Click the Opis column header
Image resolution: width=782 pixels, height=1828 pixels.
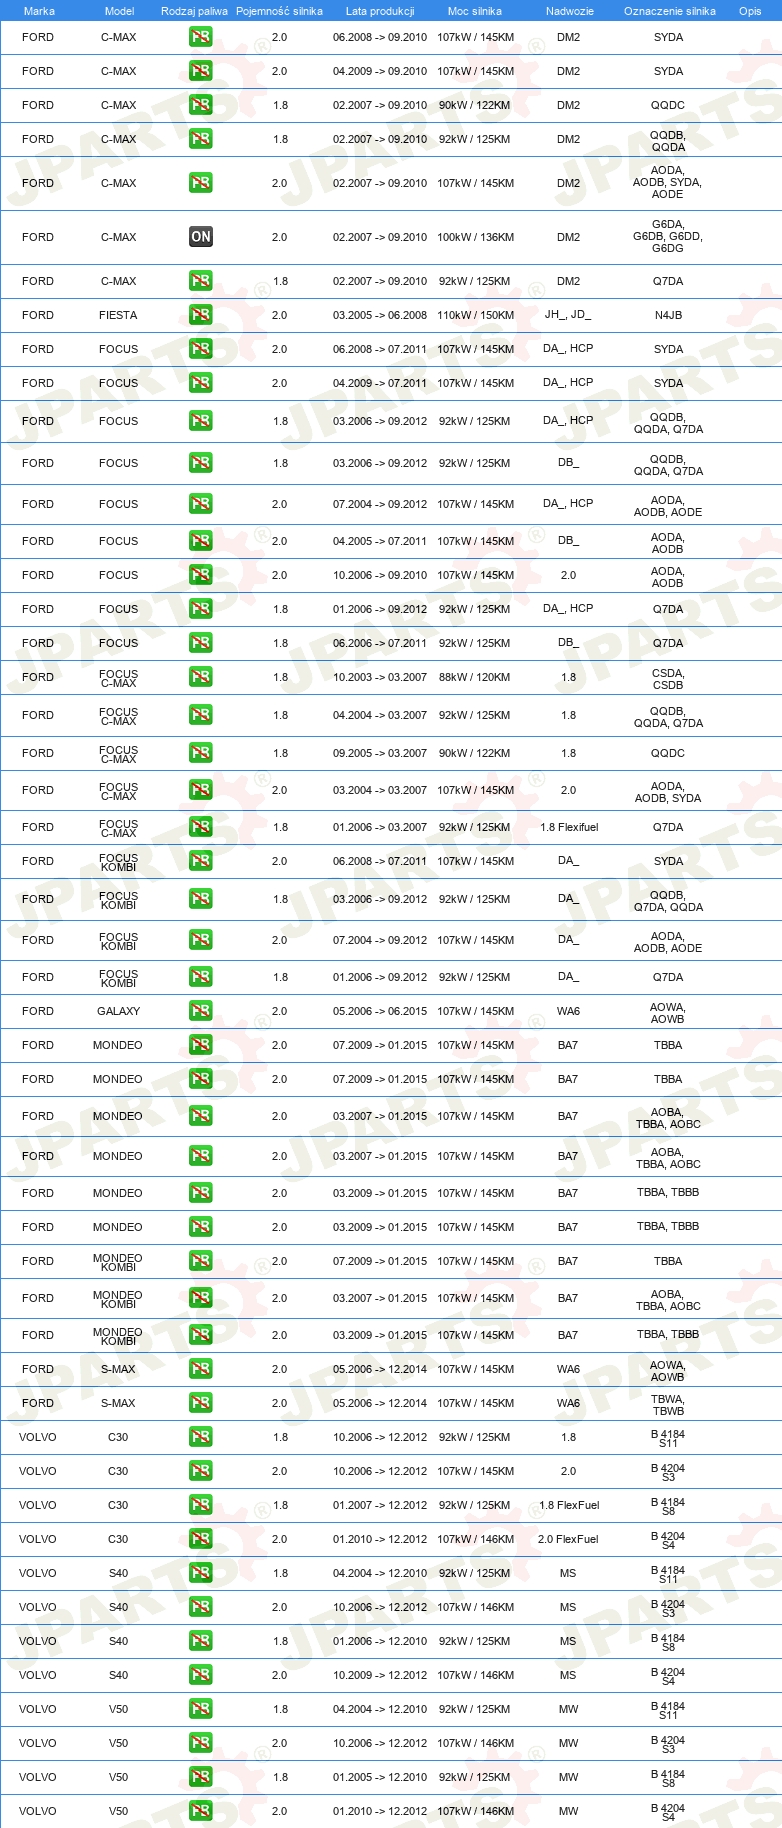pyautogui.click(x=750, y=11)
